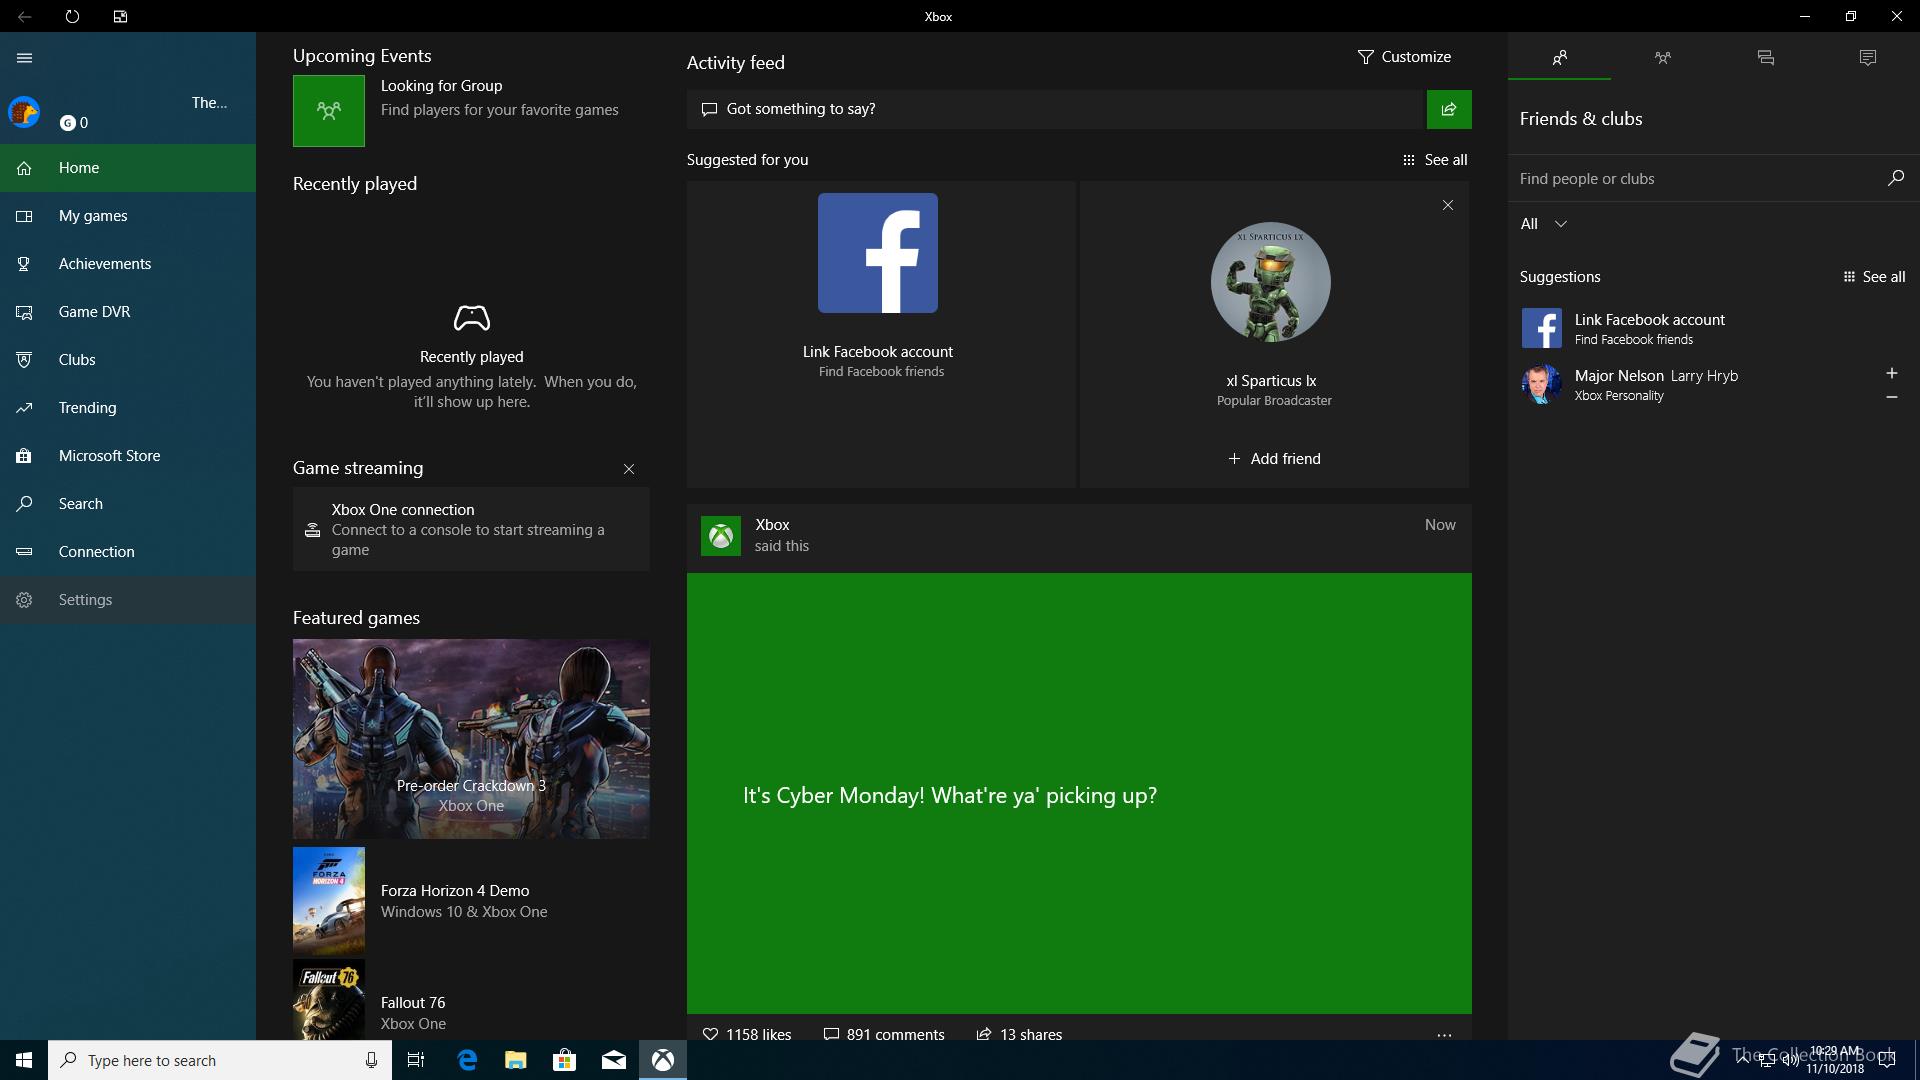
Task: Add Major Nelson with plus icon
Action: (x=1891, y=373)
